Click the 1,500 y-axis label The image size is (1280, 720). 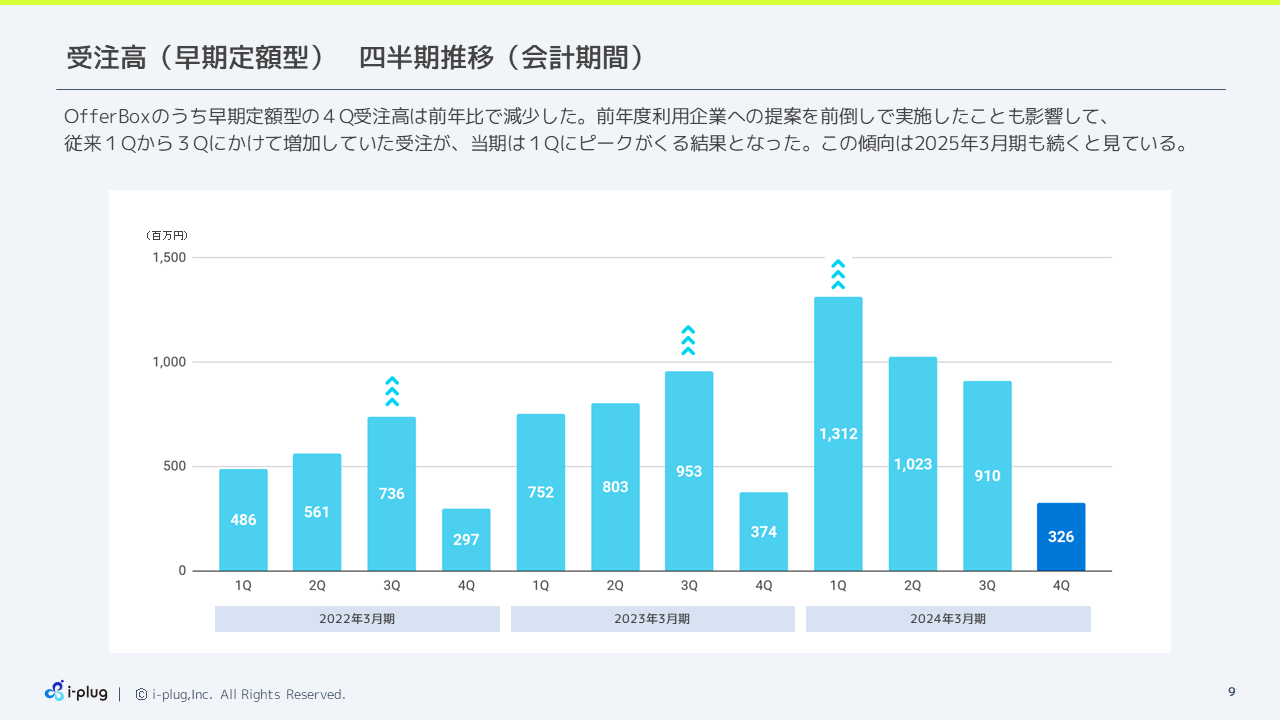point(169,257)
